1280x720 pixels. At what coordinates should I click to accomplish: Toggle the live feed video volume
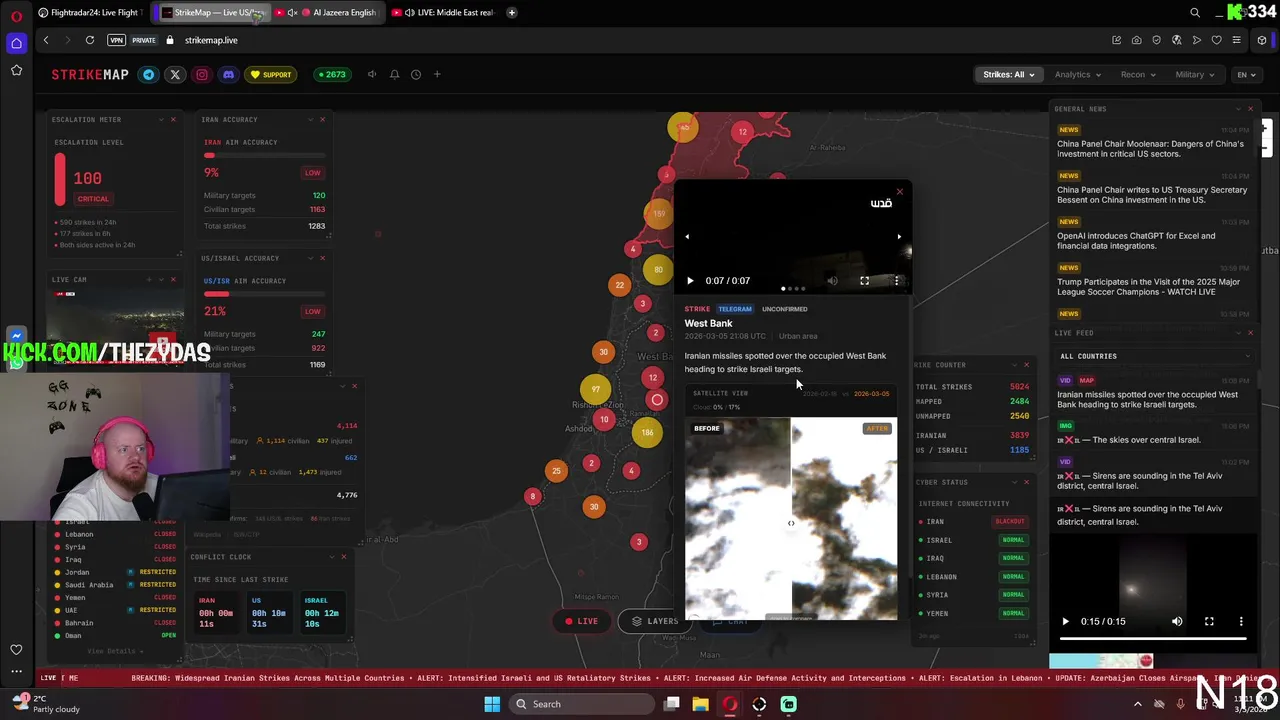click(x=1177, y=621)
